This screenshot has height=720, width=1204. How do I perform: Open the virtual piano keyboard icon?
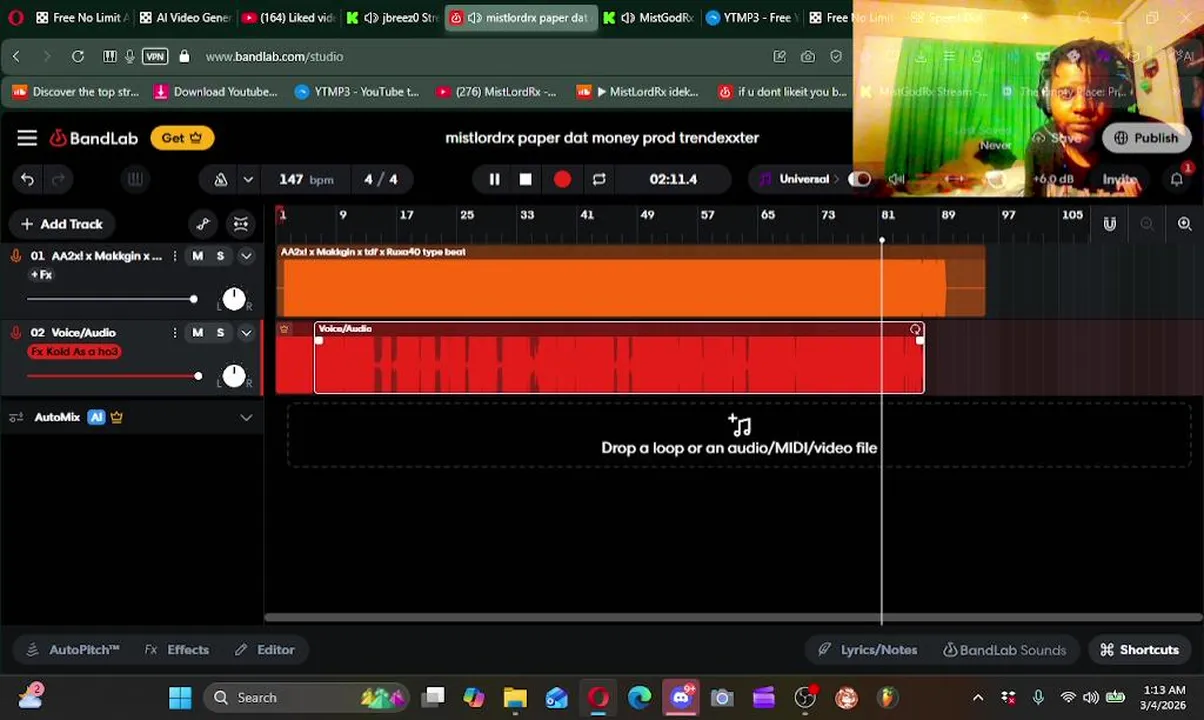coord(135,179)
